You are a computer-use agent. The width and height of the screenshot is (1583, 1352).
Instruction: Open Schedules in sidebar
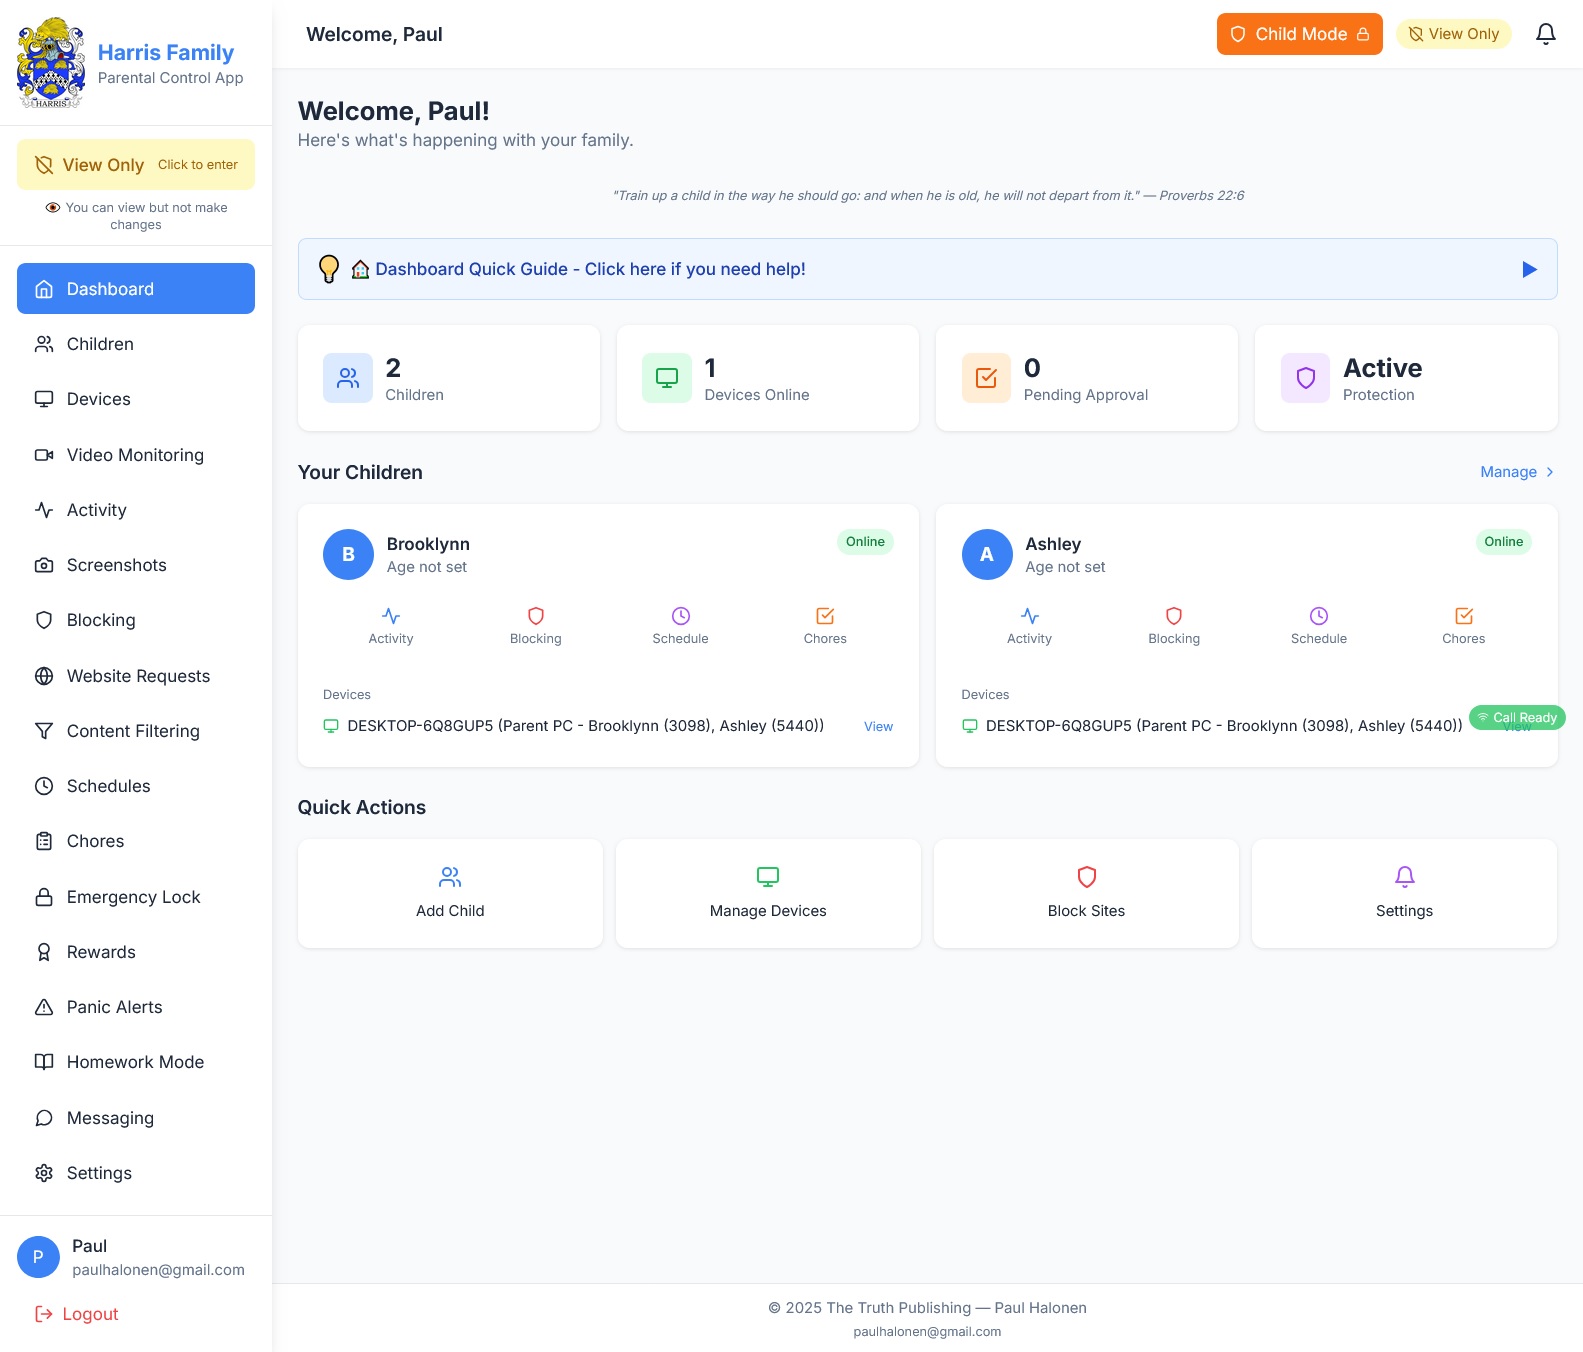pyautogui.click(x=136, y=786)
